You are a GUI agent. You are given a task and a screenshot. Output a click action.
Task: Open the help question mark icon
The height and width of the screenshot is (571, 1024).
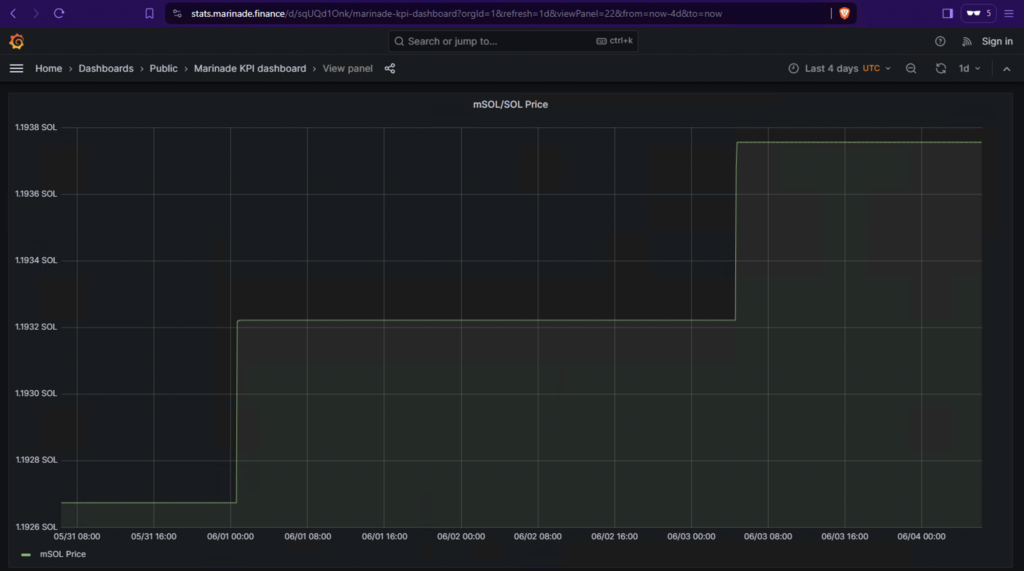[x=940, y=41]
